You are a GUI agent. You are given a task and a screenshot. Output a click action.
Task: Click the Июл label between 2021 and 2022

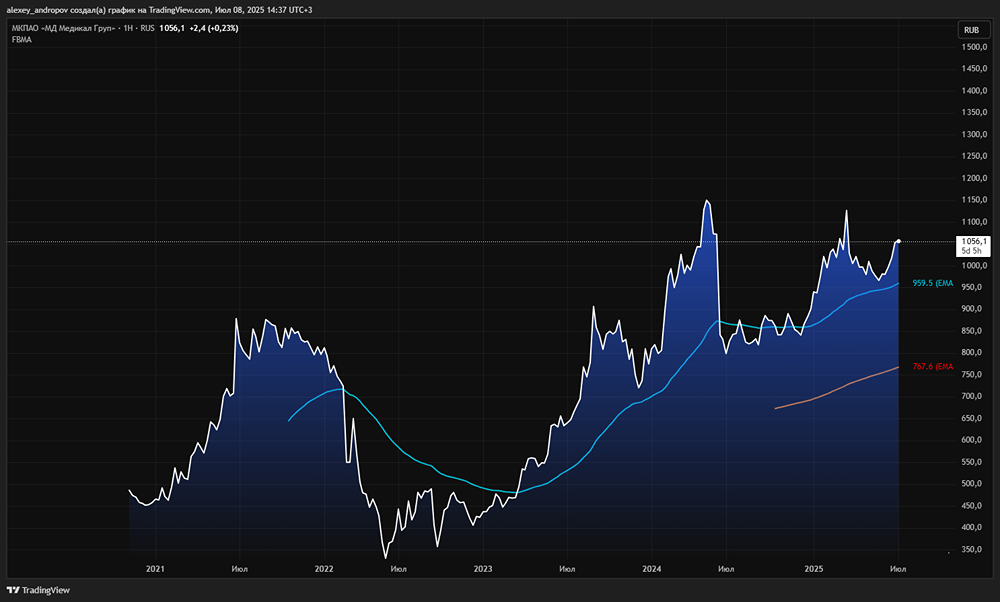(240, 569)
